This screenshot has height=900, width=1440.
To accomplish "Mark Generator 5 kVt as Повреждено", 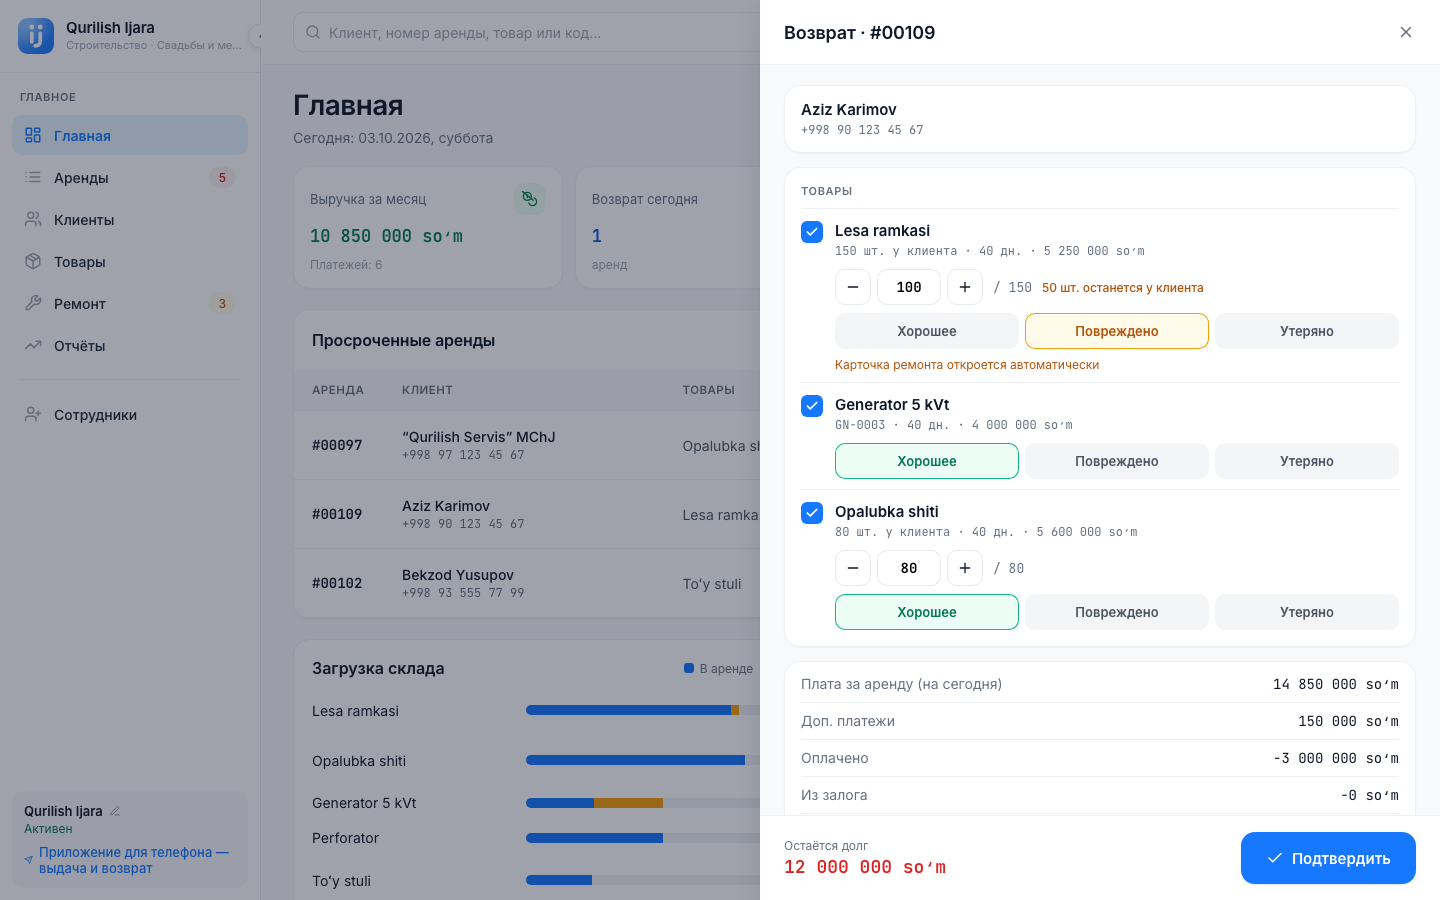I will point(1117,461).
